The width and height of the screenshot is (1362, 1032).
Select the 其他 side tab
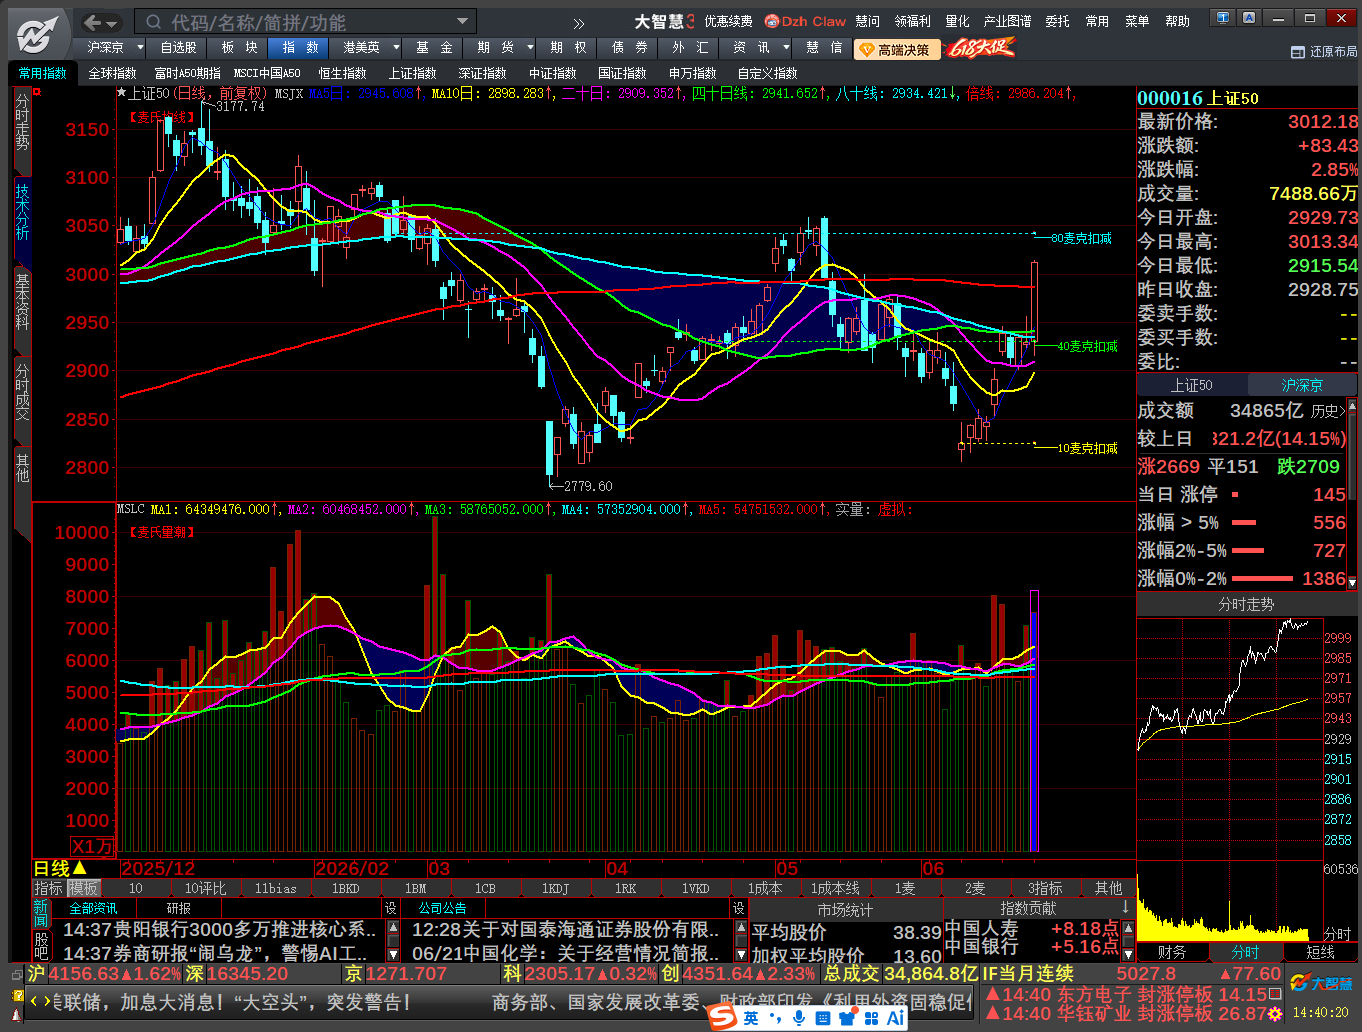(x=22, y=468)
